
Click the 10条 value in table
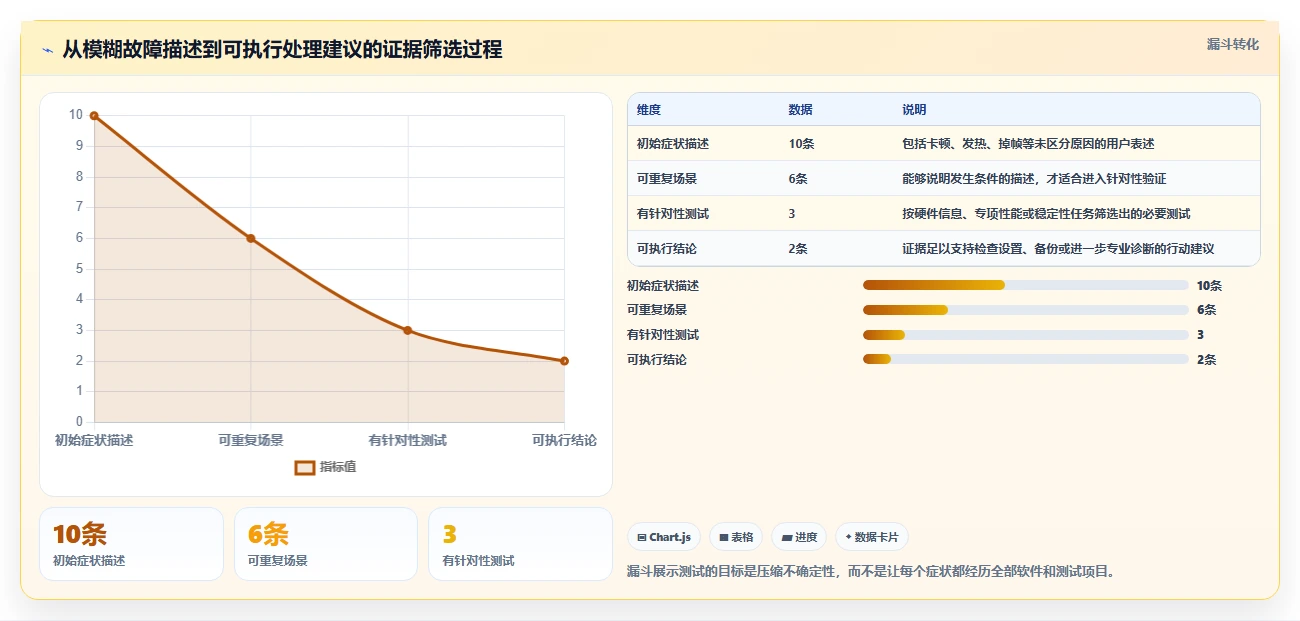[x=801, y=144]
